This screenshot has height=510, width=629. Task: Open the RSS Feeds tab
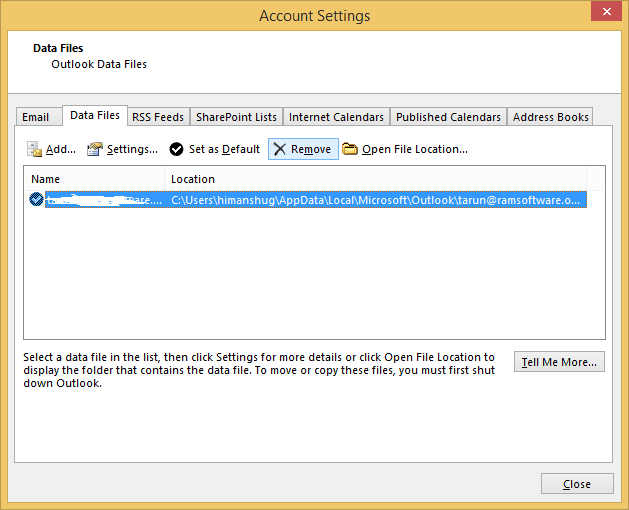[x=158, y=117]
